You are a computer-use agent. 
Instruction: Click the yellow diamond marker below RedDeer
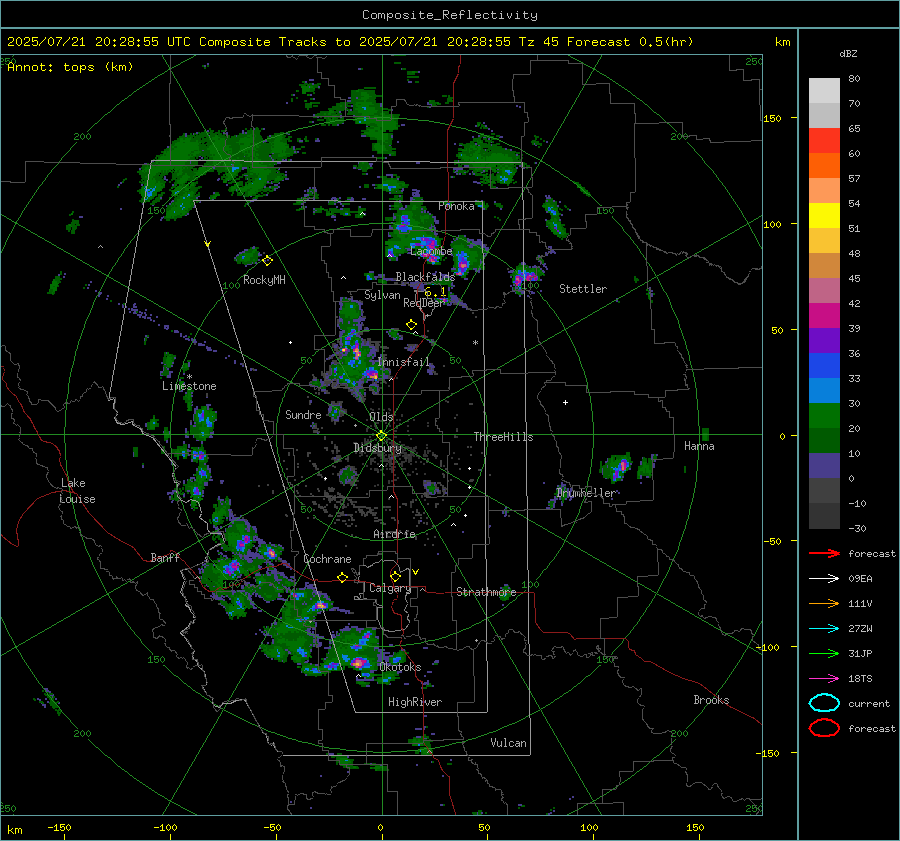point(411,325)
